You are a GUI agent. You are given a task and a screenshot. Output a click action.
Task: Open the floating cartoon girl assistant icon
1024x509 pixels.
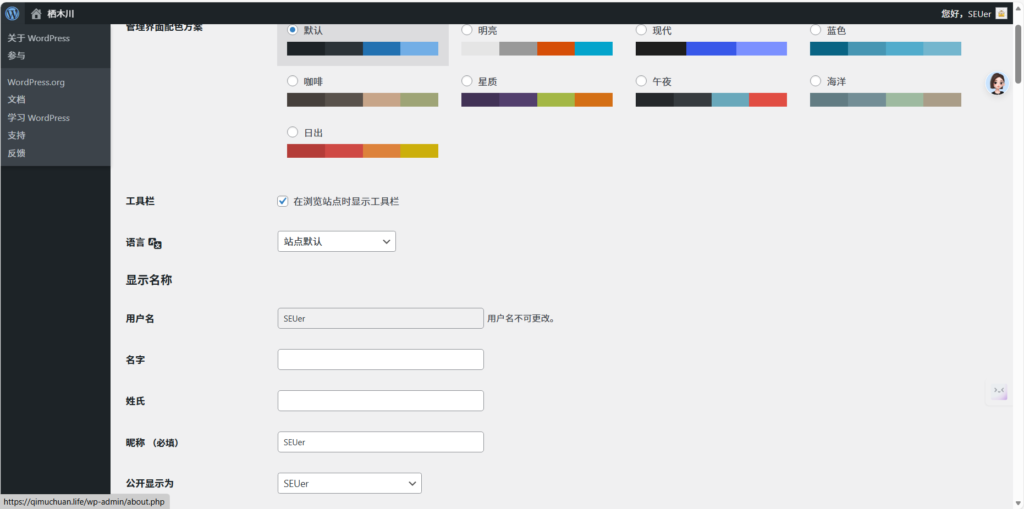click(x=997, y=84)
